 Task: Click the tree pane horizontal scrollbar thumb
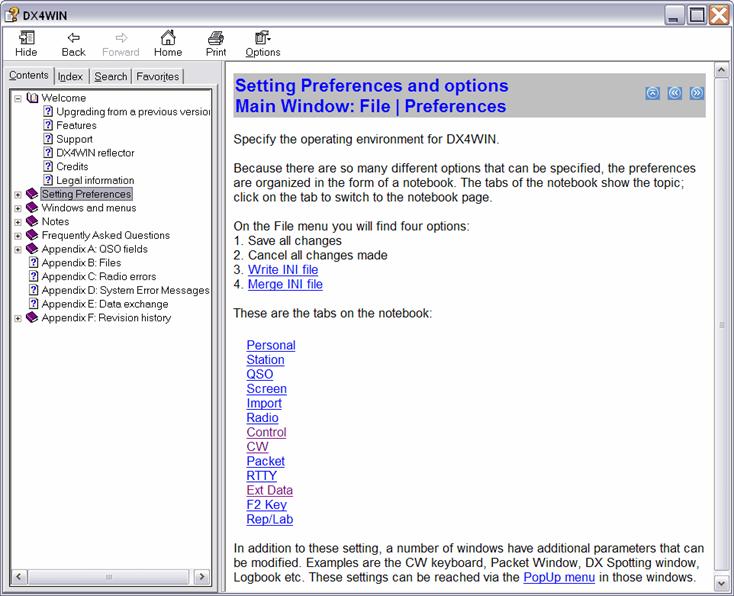pyautogui.click(x=109, y=577)
